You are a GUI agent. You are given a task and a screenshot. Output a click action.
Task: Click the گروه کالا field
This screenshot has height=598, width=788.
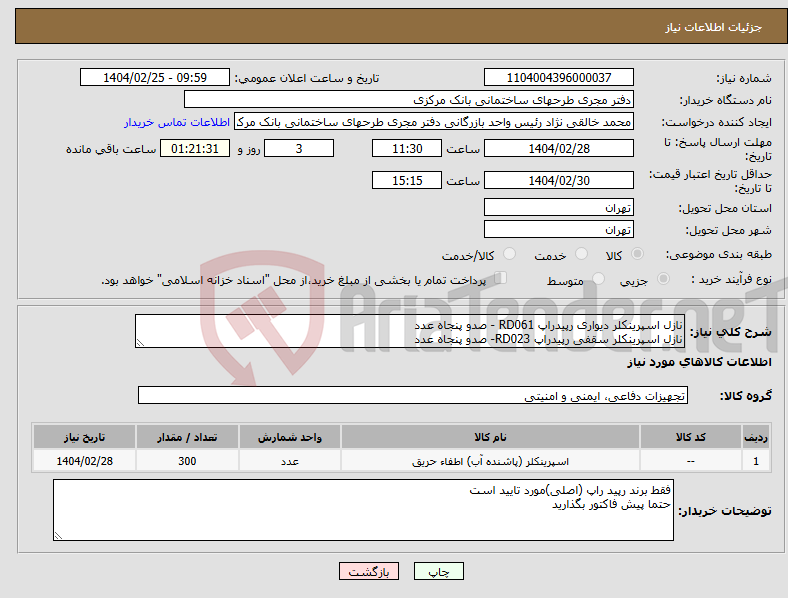pyautogui.click(x=413, y=395)
